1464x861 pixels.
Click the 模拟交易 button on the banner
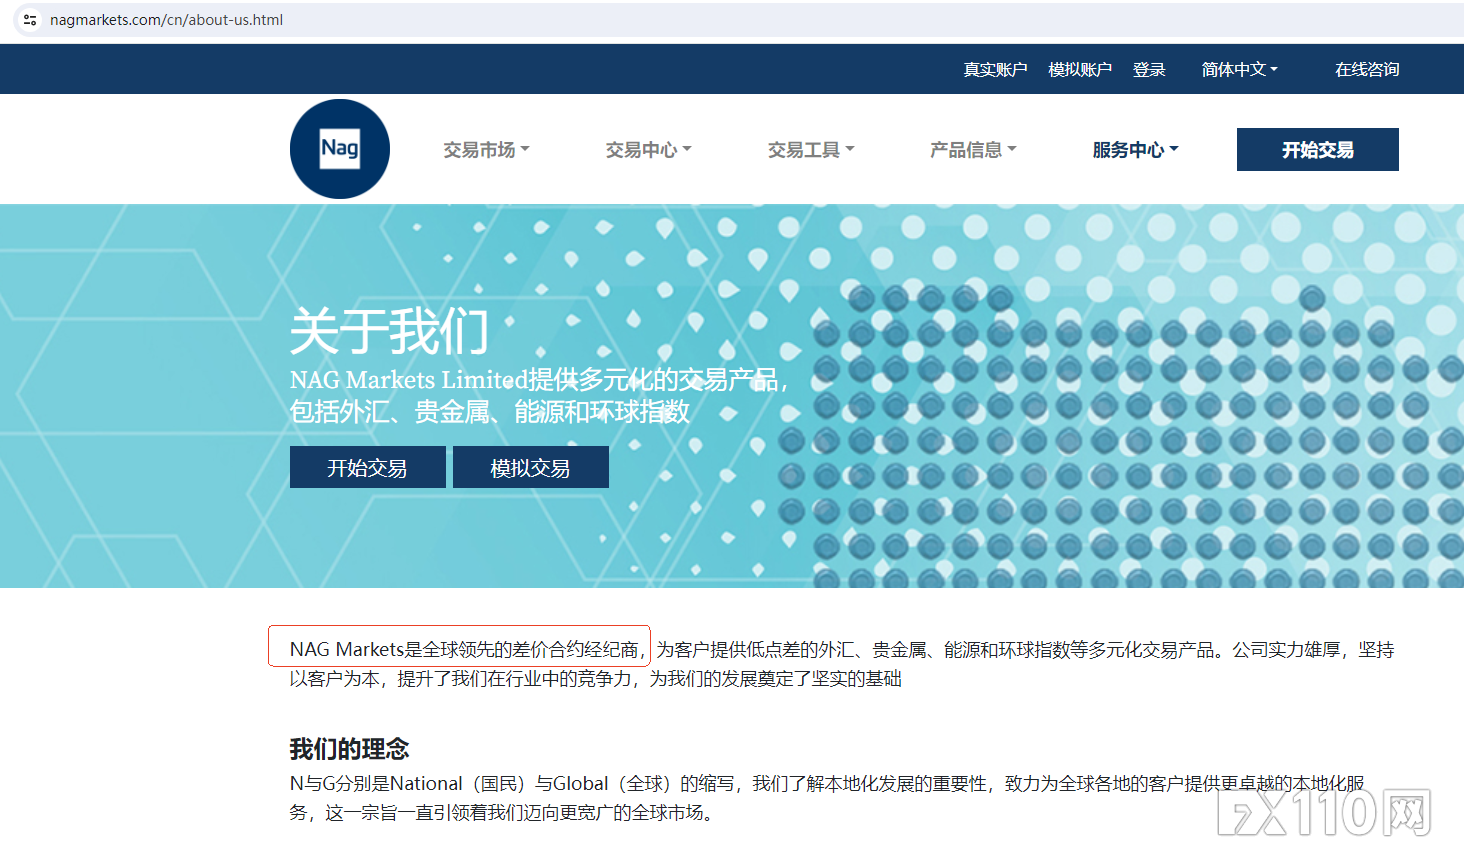tap(531, 467)
